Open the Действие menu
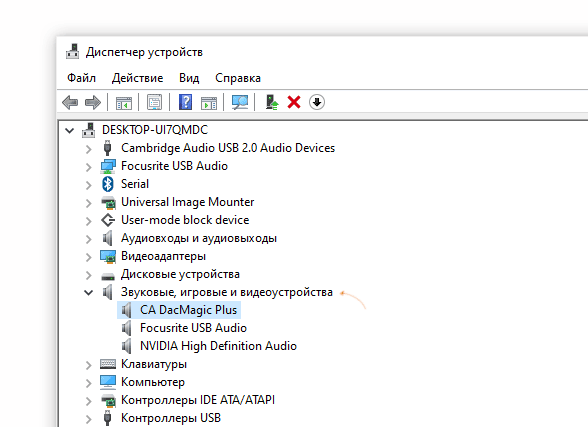The height and width of the screenshot is (427, 588). [138, 78]
